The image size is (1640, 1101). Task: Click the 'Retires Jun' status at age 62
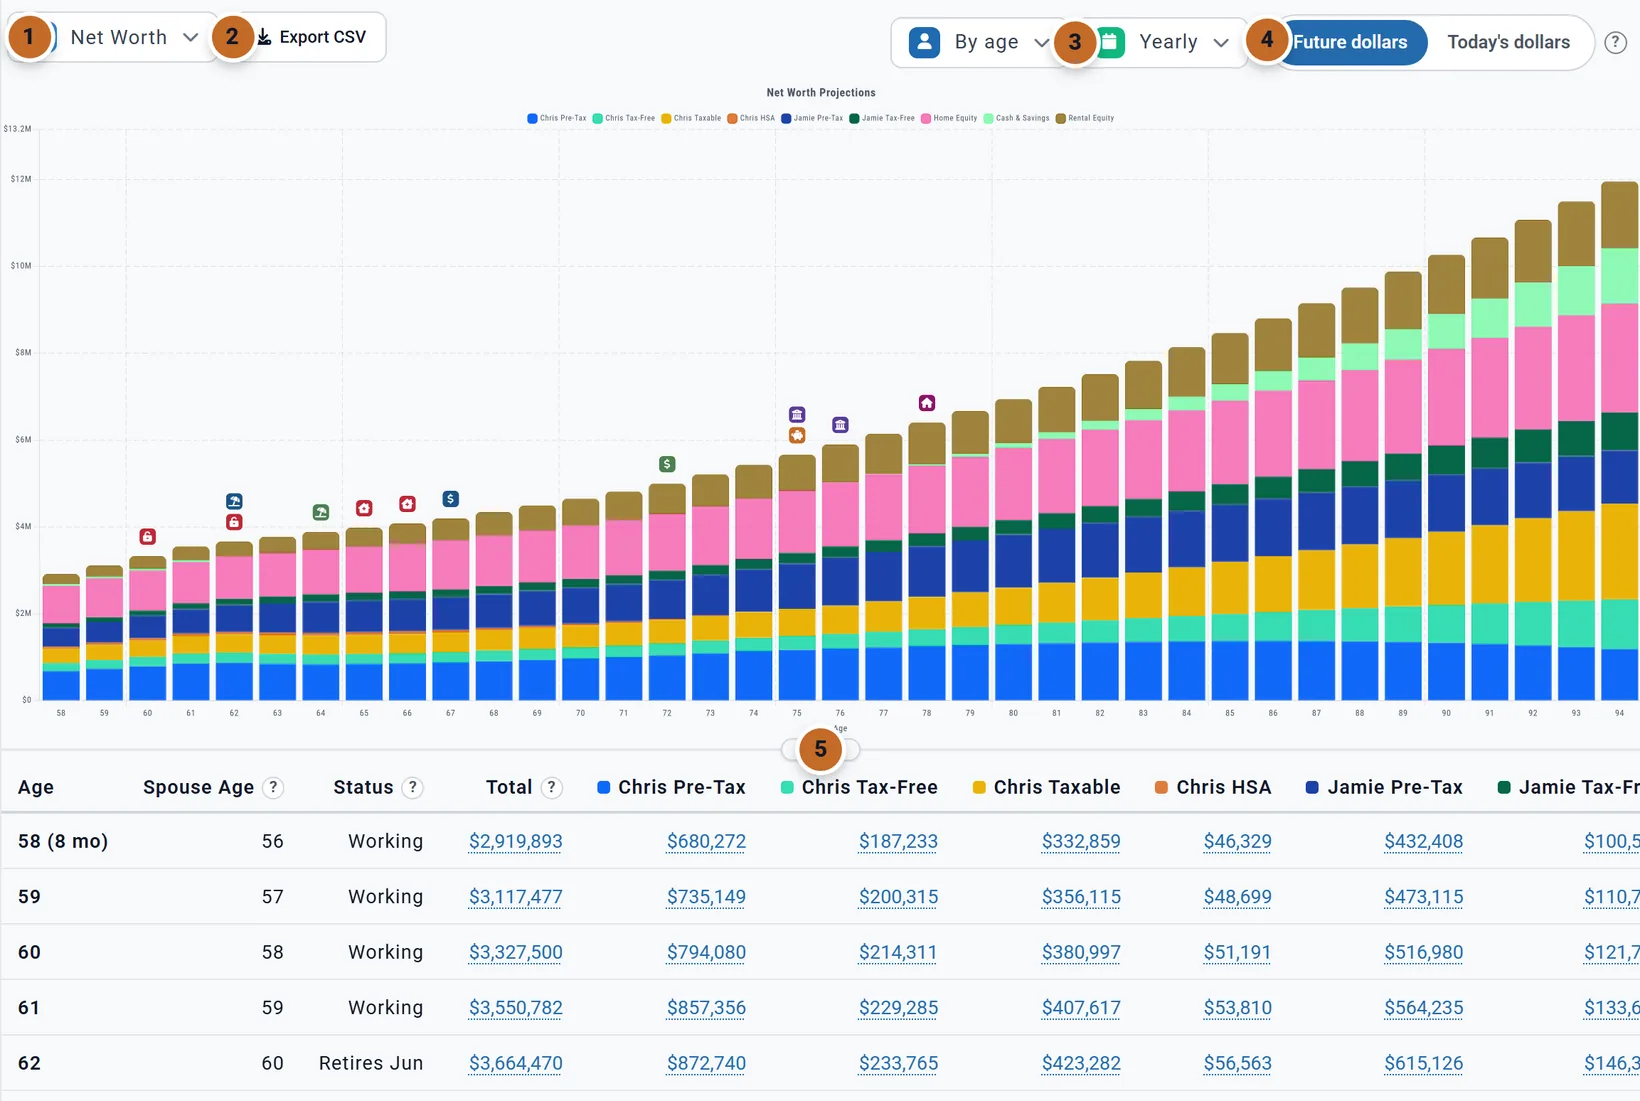371,1063
